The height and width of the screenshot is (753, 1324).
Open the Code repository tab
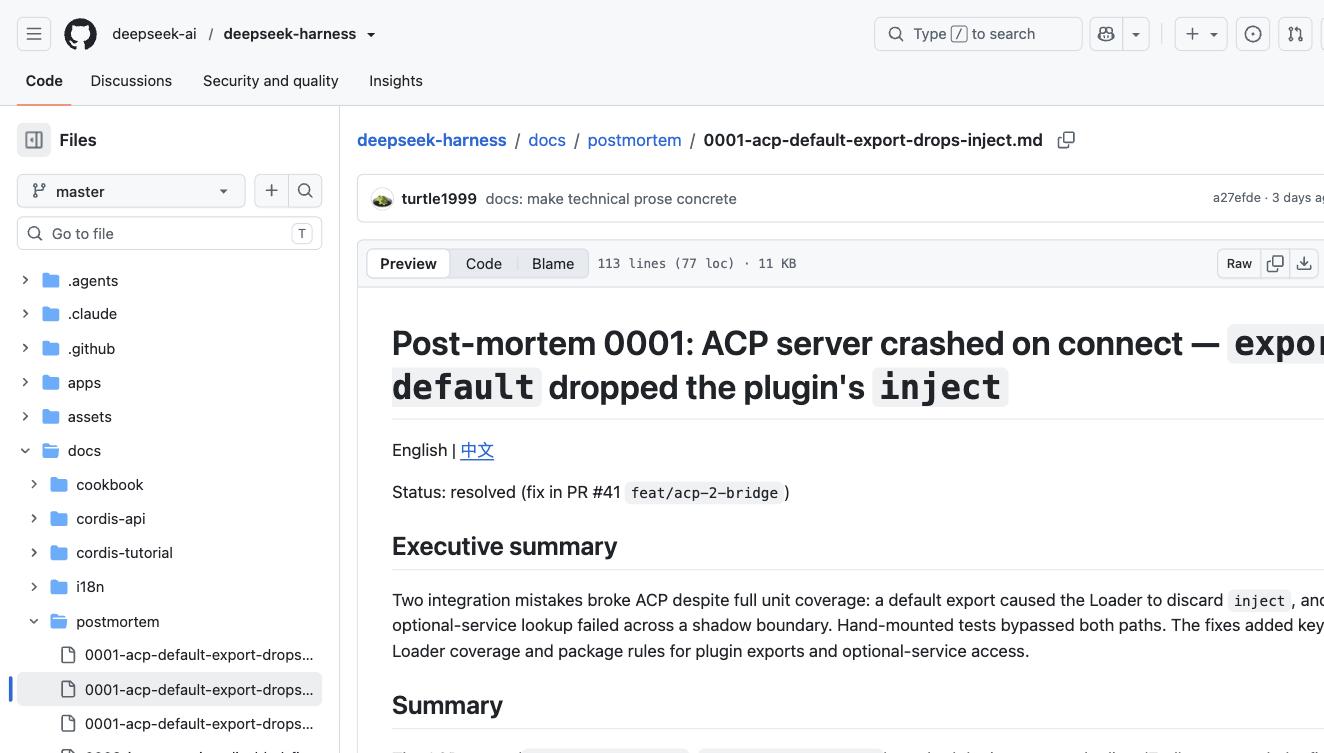tap(44, 81)
